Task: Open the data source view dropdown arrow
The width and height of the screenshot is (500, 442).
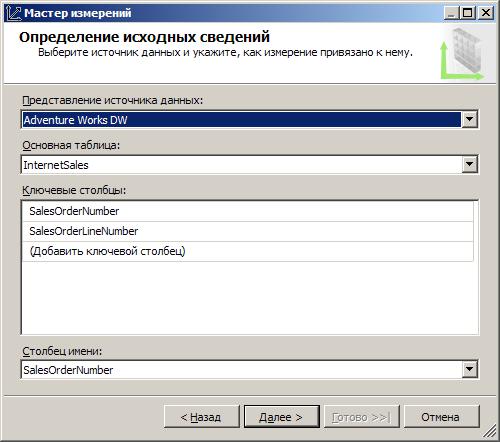Action: (469, 119)
